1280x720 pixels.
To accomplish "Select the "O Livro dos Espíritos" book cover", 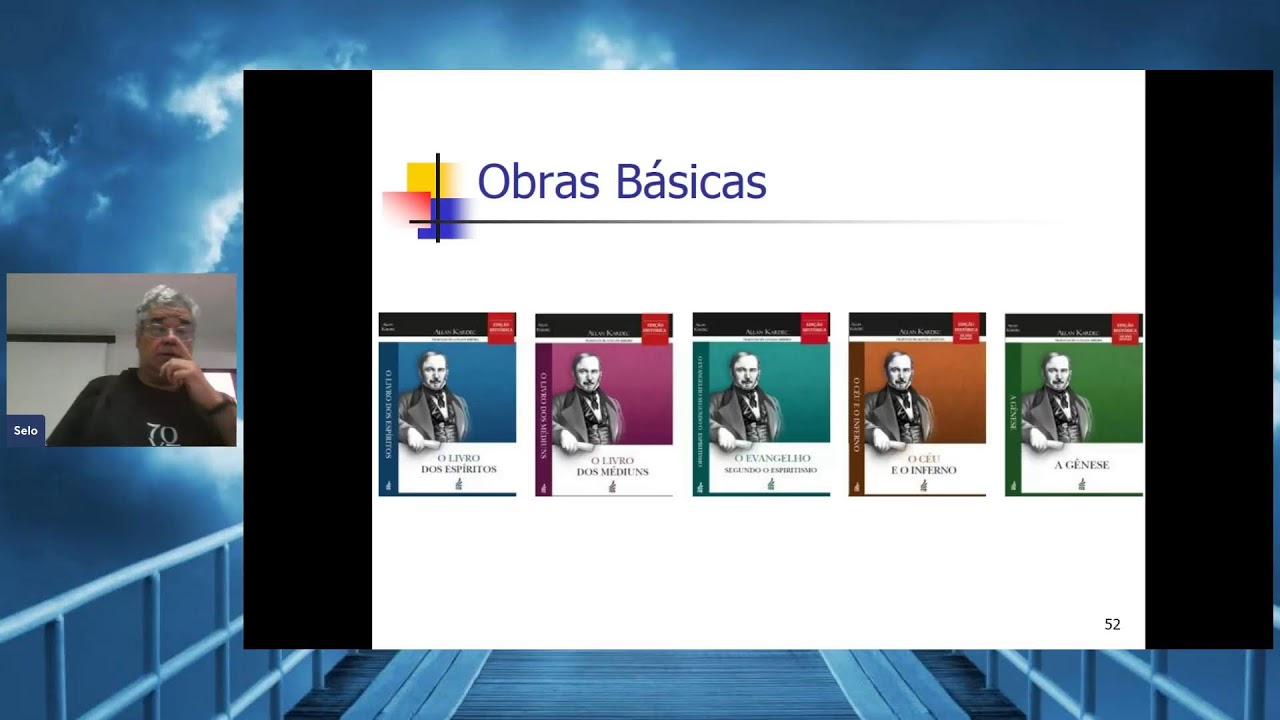I will point(447,404).
